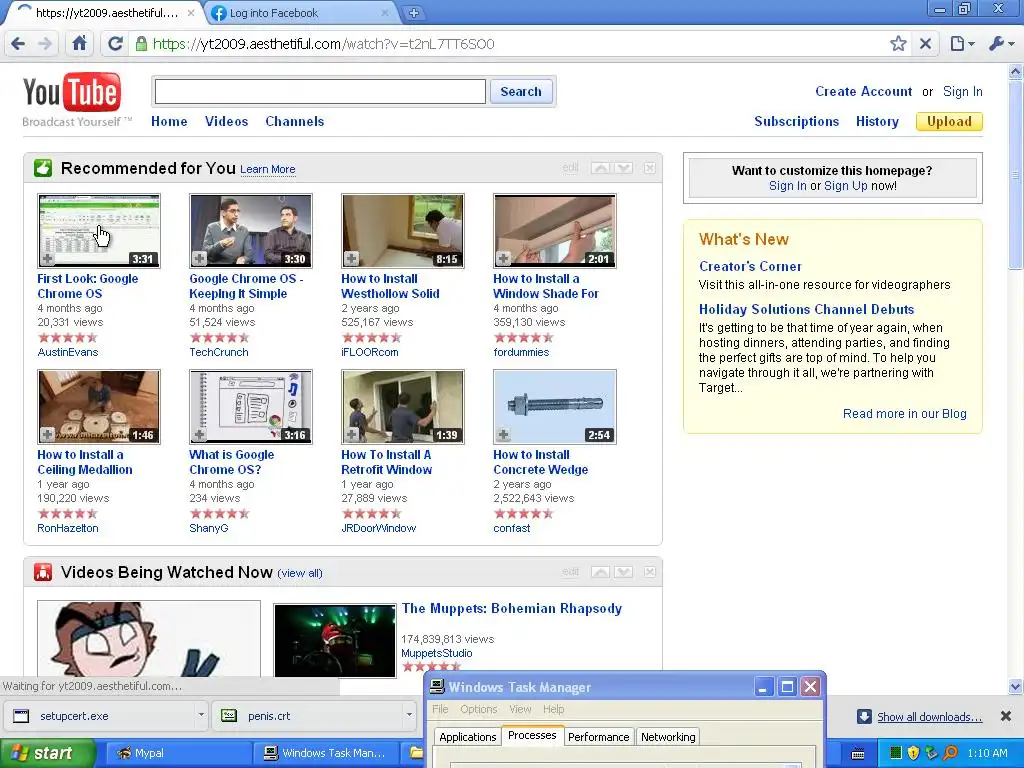Screen dimensions: 1024x768
Task: Click the YouTube logo
Action: point(72,92)
